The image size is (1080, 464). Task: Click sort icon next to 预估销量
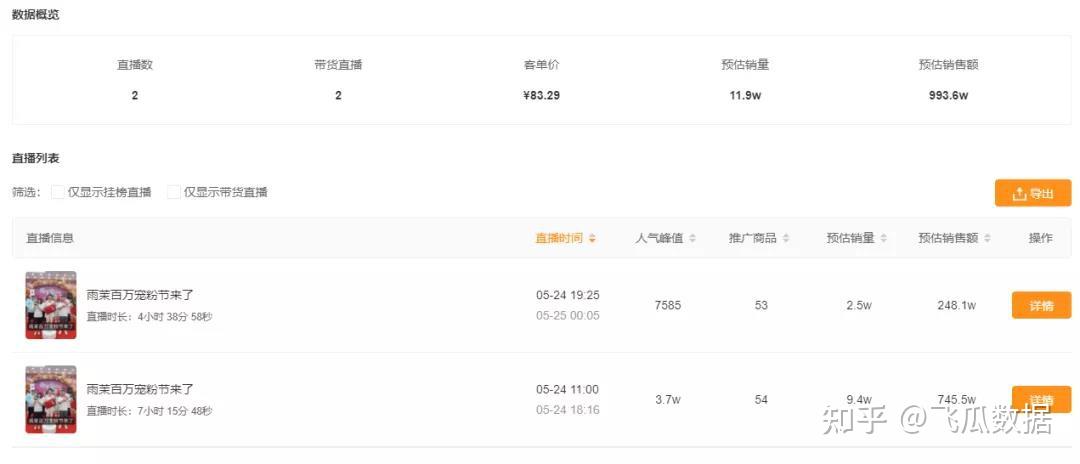[884, 239]
